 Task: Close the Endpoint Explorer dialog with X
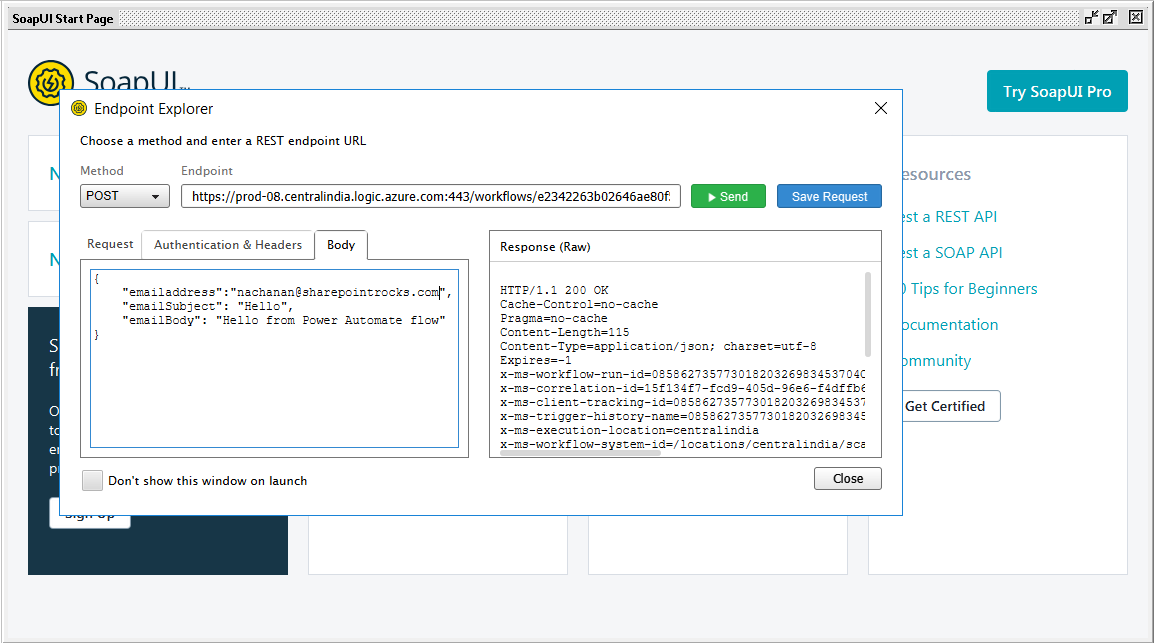tap(880, 108)
